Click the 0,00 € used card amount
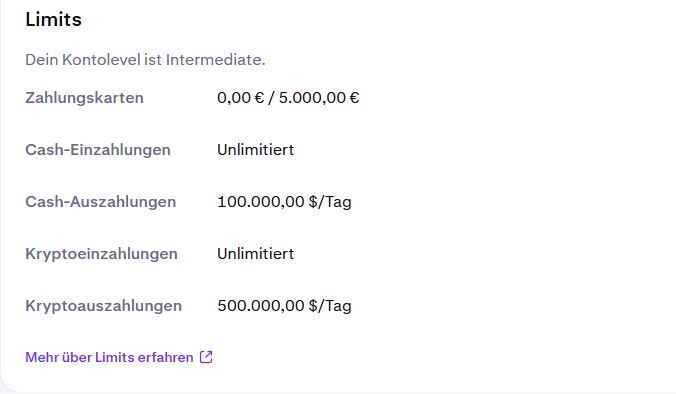 coord(241,98)
